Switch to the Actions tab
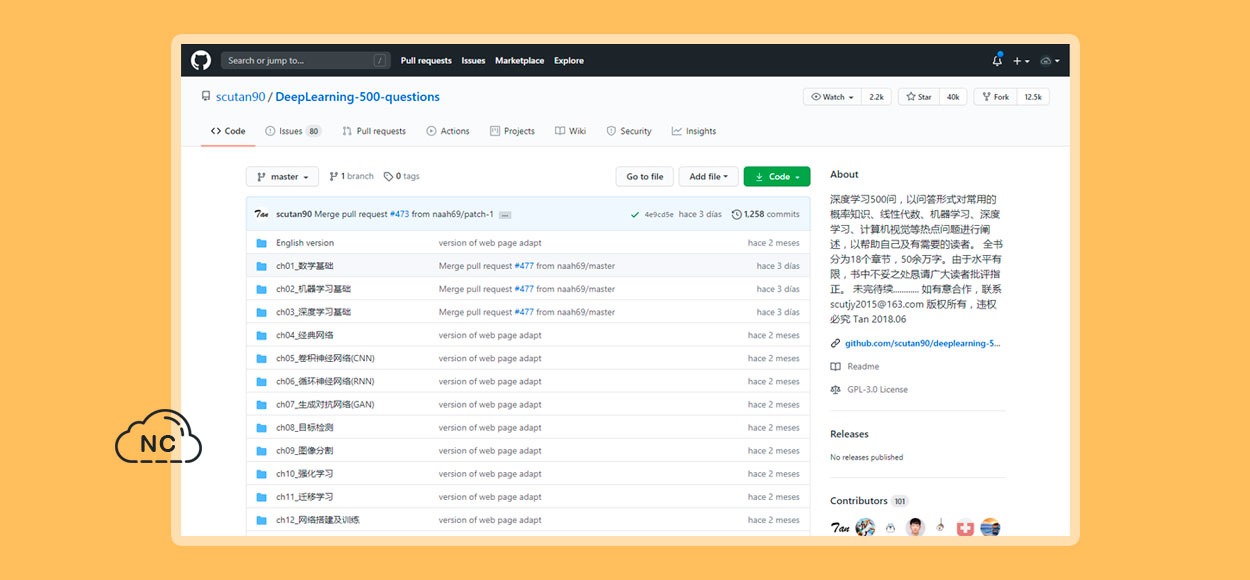 [447, 131]
